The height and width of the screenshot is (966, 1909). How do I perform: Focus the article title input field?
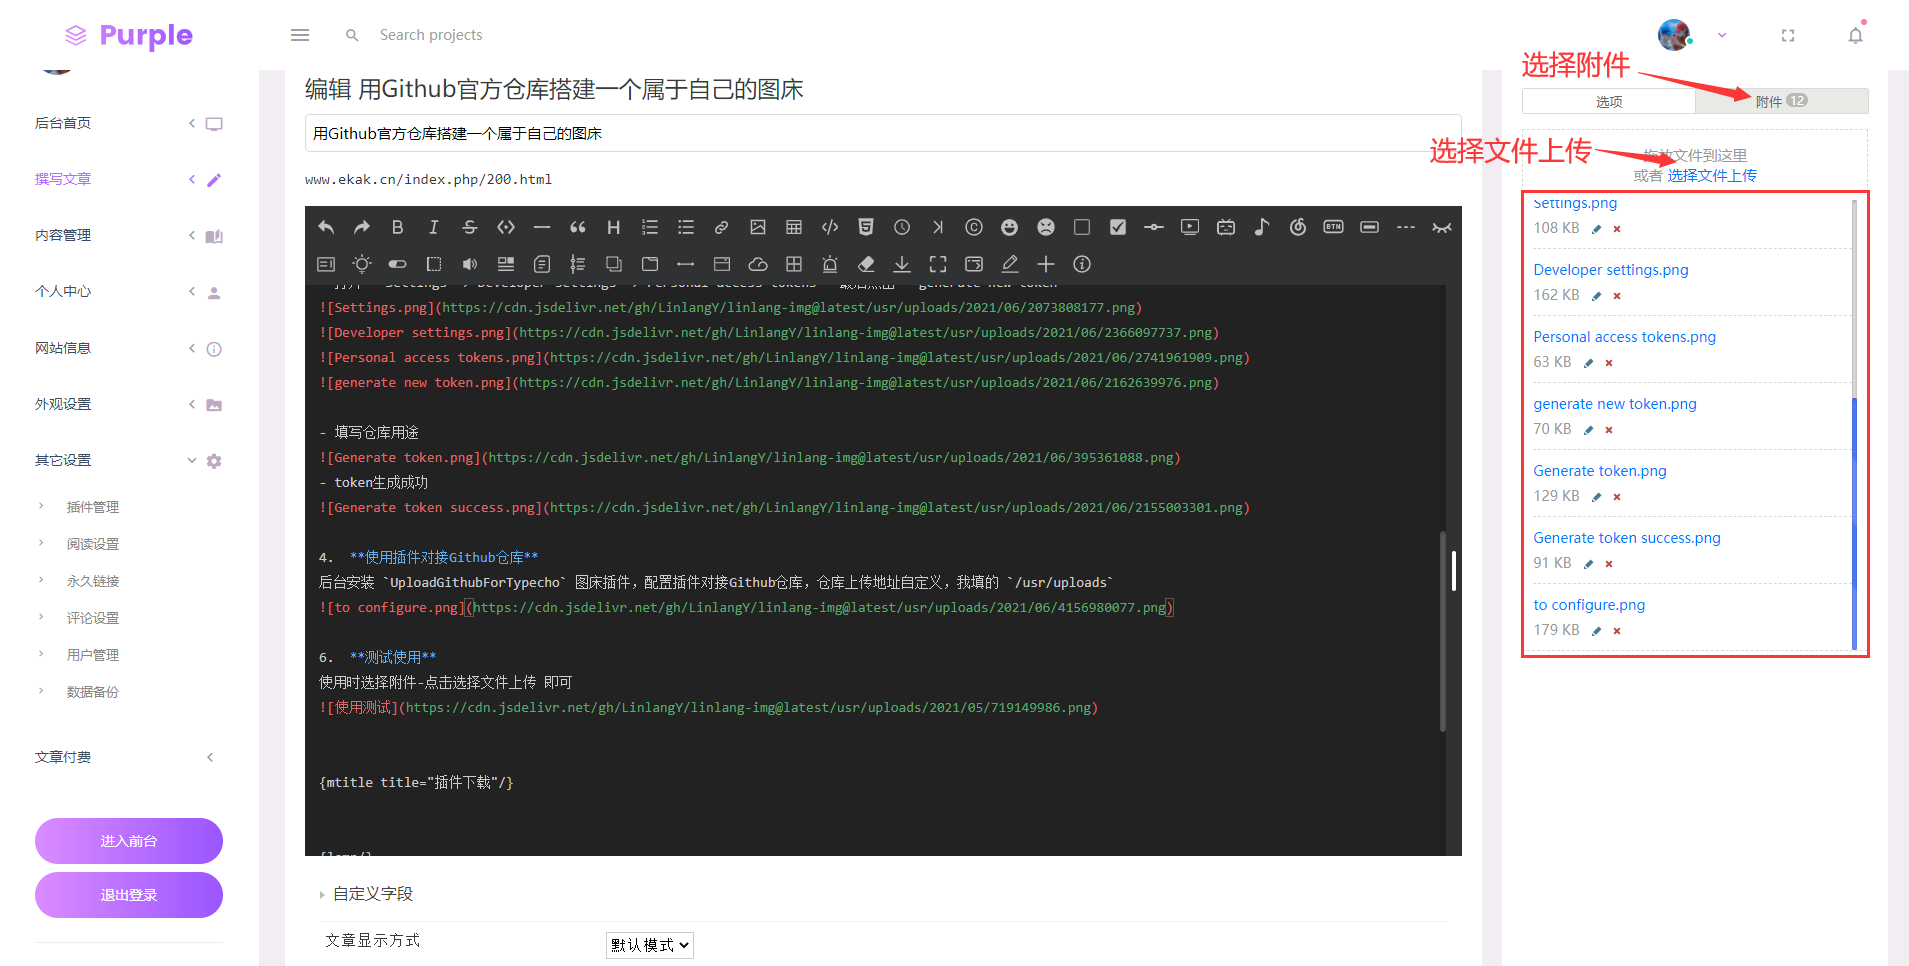click(883, 133)
